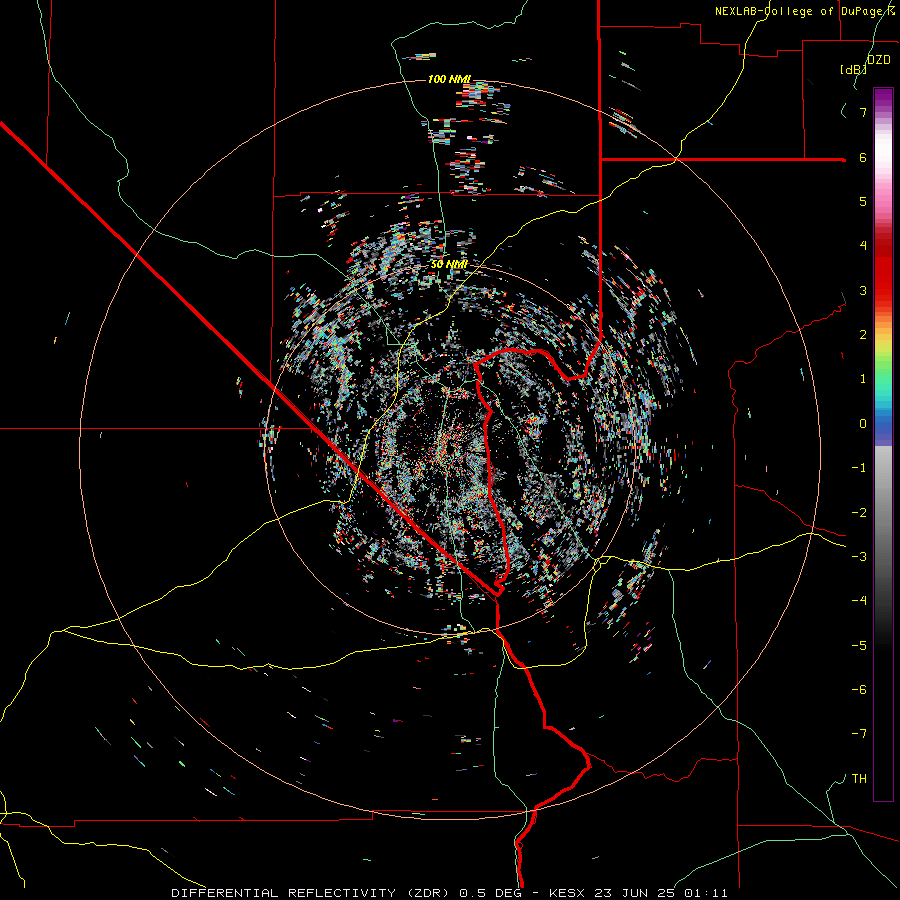Click the -4 dB scale label

[x=859, y=601]
